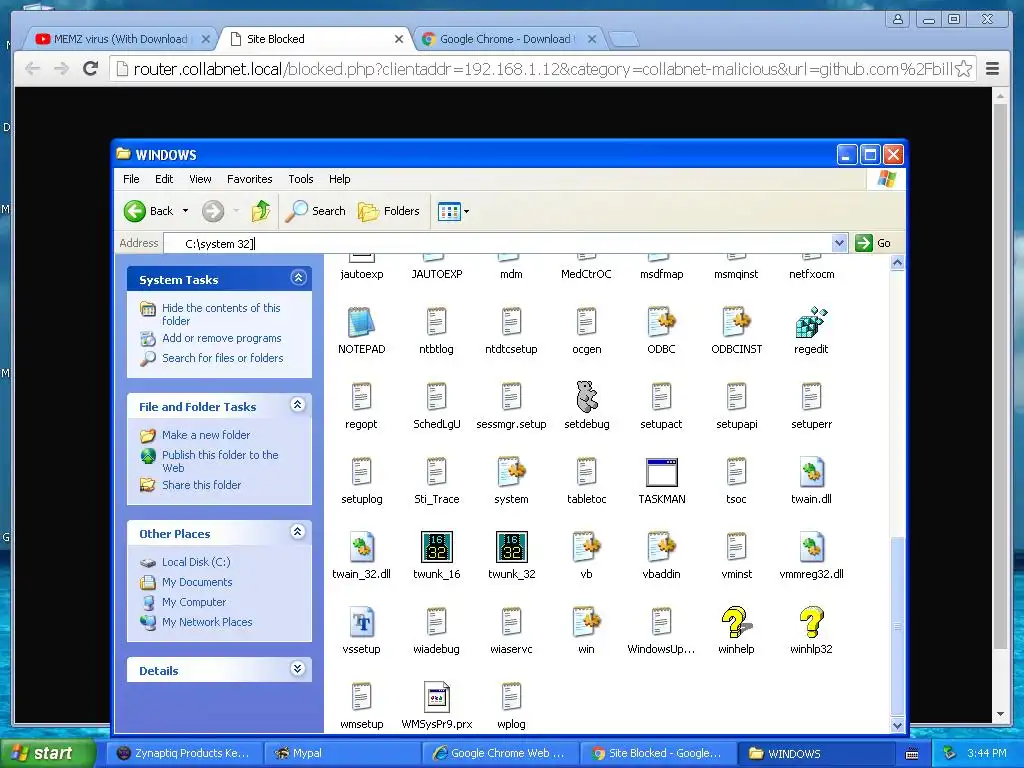
Task: Switch to Mypal in the taskbar
Action: 342,753
